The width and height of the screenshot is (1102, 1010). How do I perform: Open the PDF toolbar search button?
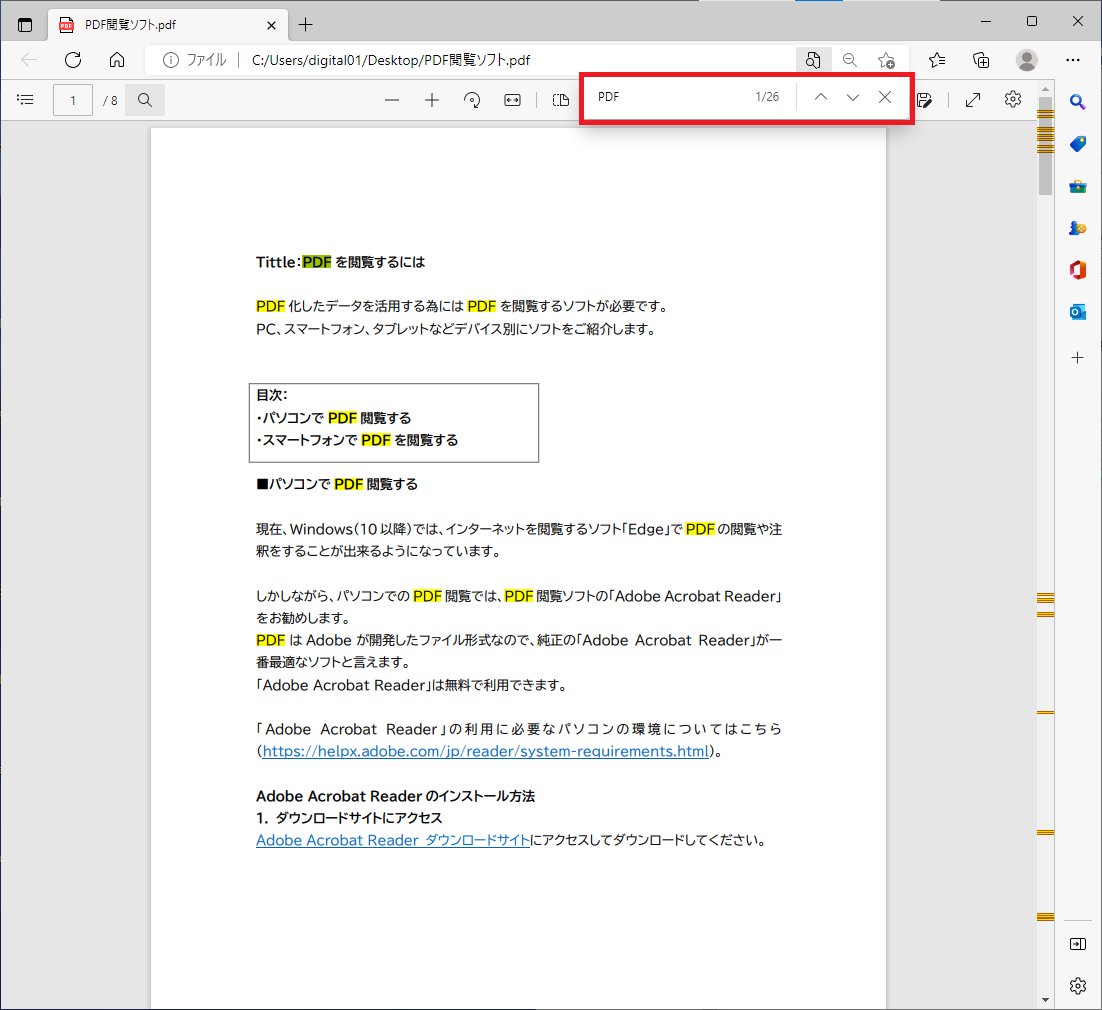pos(145,100)
